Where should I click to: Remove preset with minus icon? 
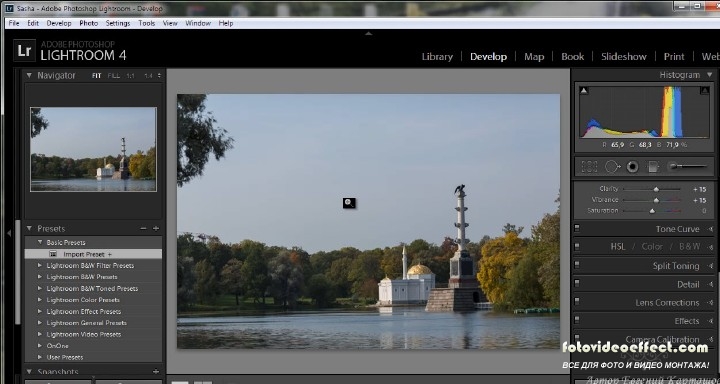pos(143,229)
